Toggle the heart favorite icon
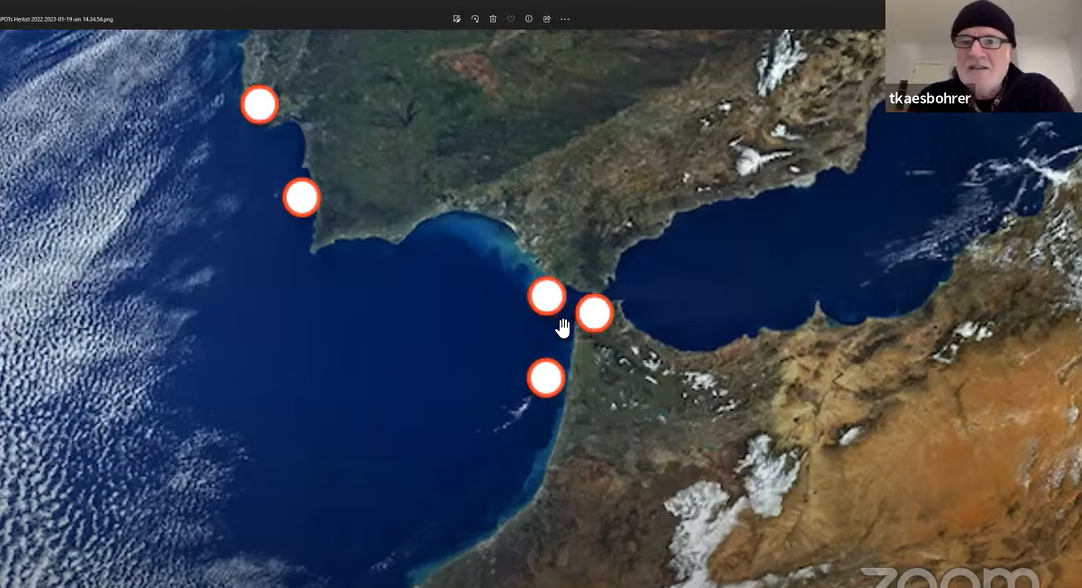This screenshot has height=588, width=1082. [511, 19]
